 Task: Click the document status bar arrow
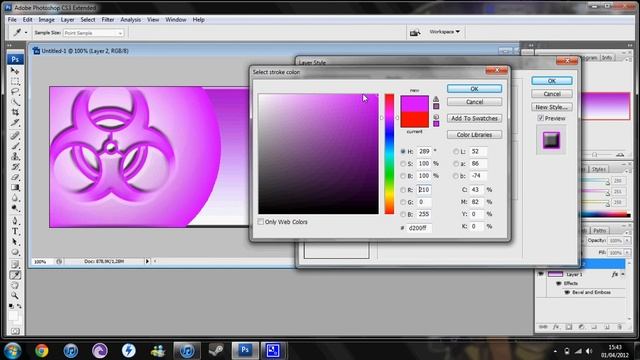(x=147, y=261)
